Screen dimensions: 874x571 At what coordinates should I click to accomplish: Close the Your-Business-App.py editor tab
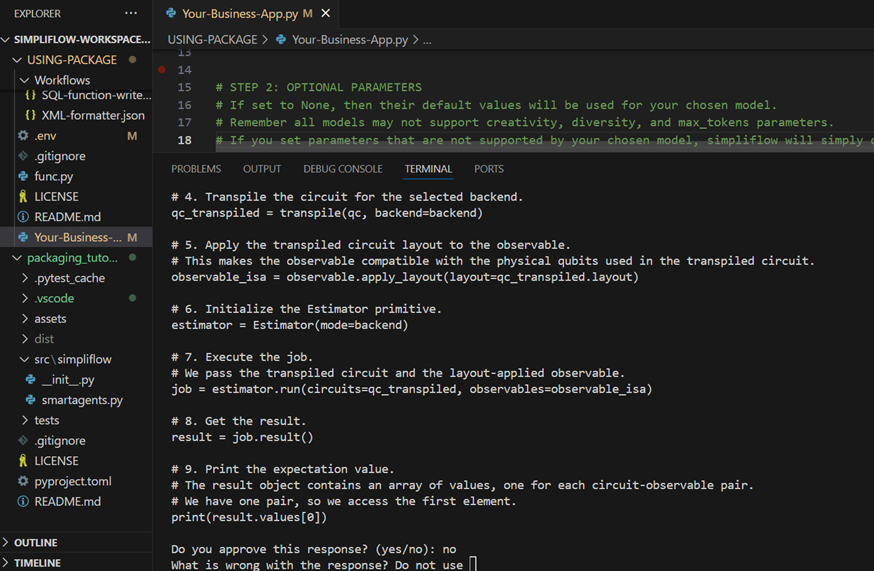[x=326, y=14]
